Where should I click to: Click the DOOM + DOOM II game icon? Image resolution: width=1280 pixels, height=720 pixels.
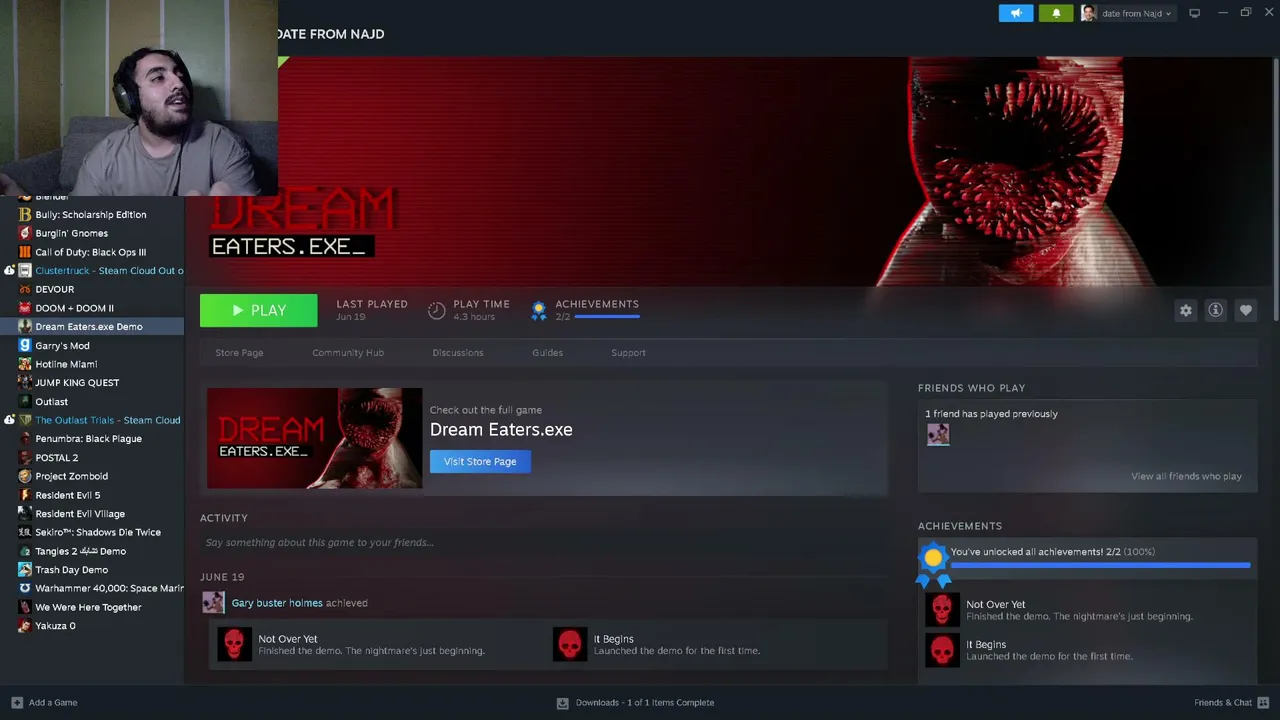(25, 308)
